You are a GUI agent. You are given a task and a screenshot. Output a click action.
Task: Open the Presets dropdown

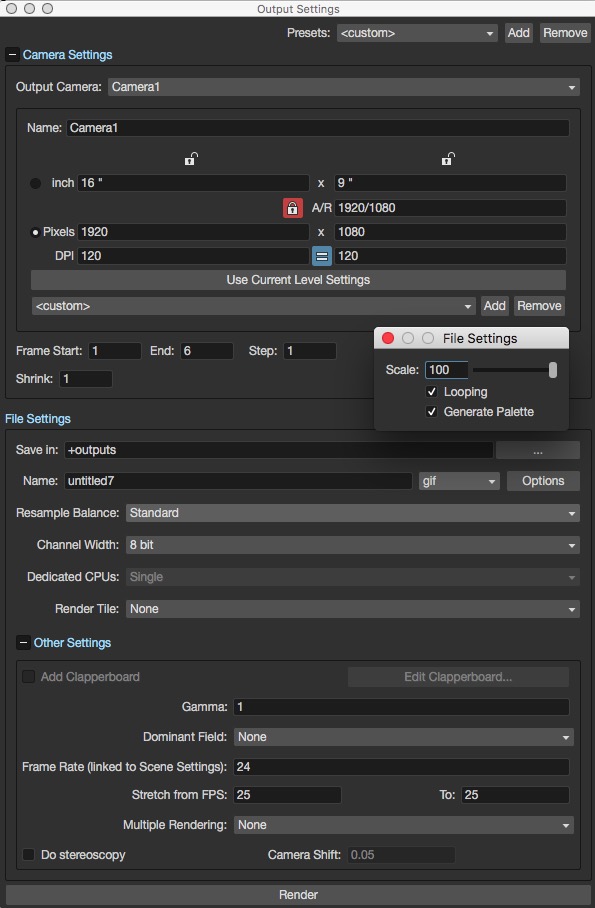[x=417, y=33]
